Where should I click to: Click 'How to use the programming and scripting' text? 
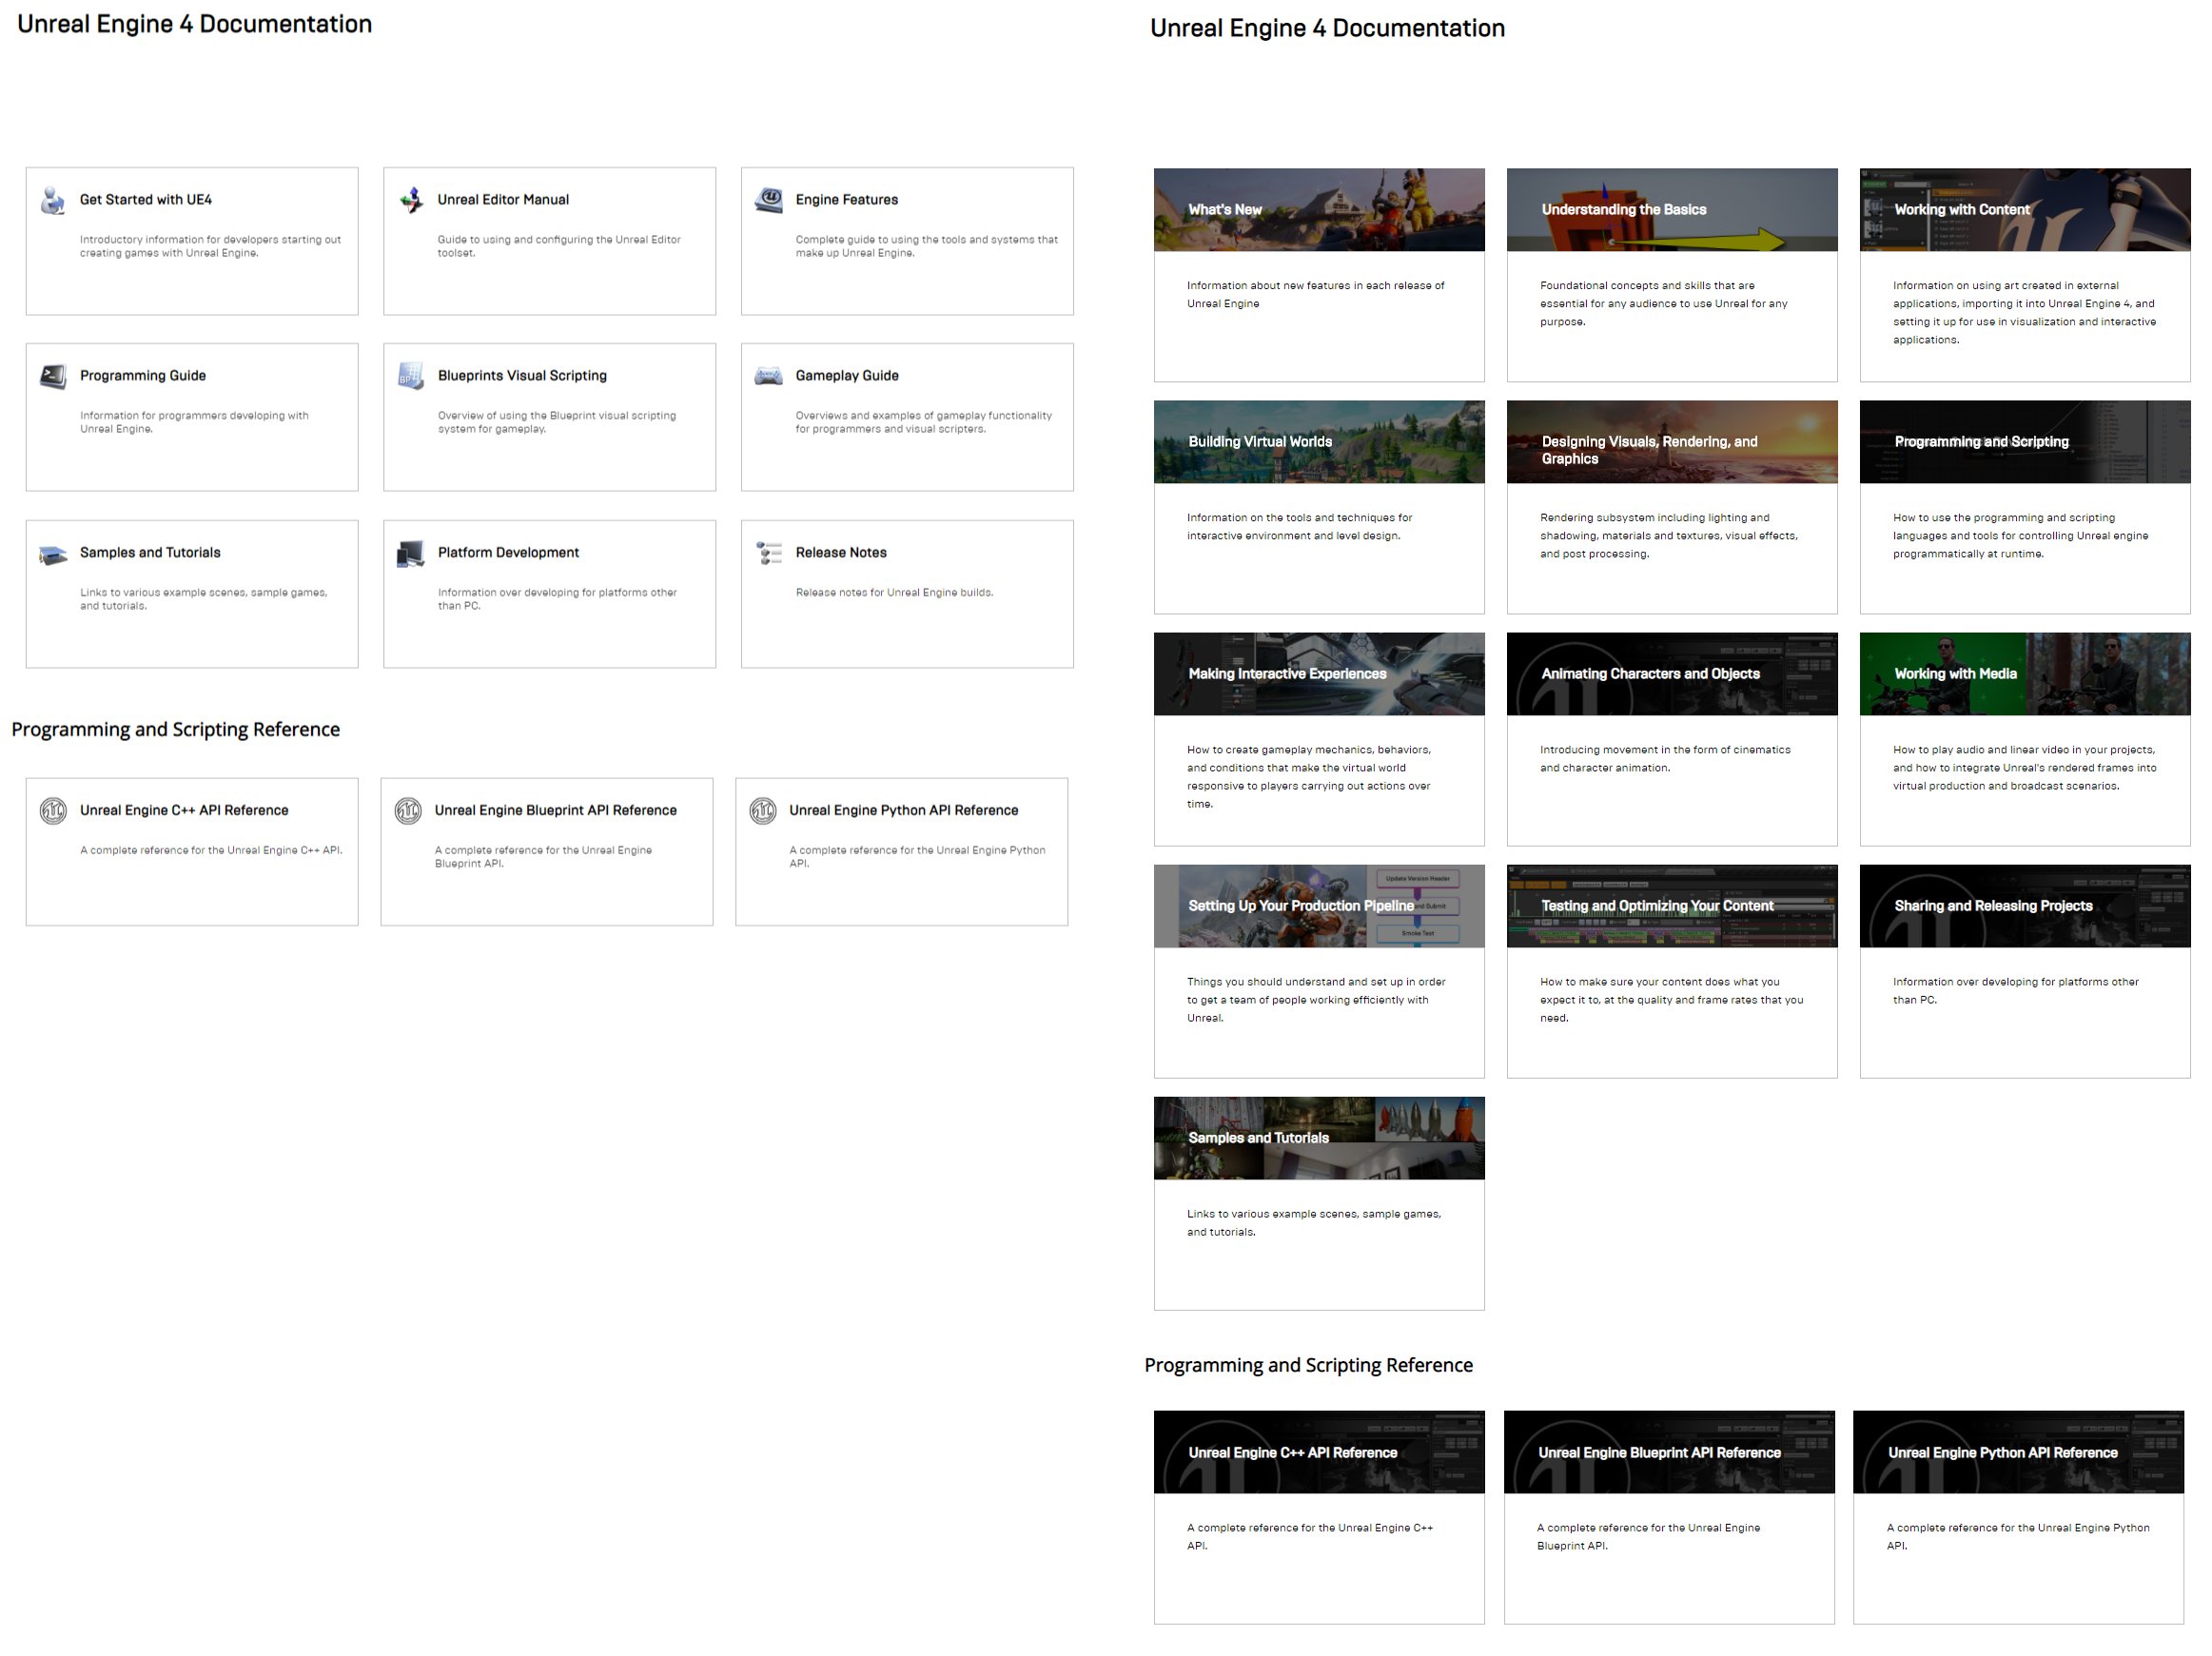(2020, 536)
